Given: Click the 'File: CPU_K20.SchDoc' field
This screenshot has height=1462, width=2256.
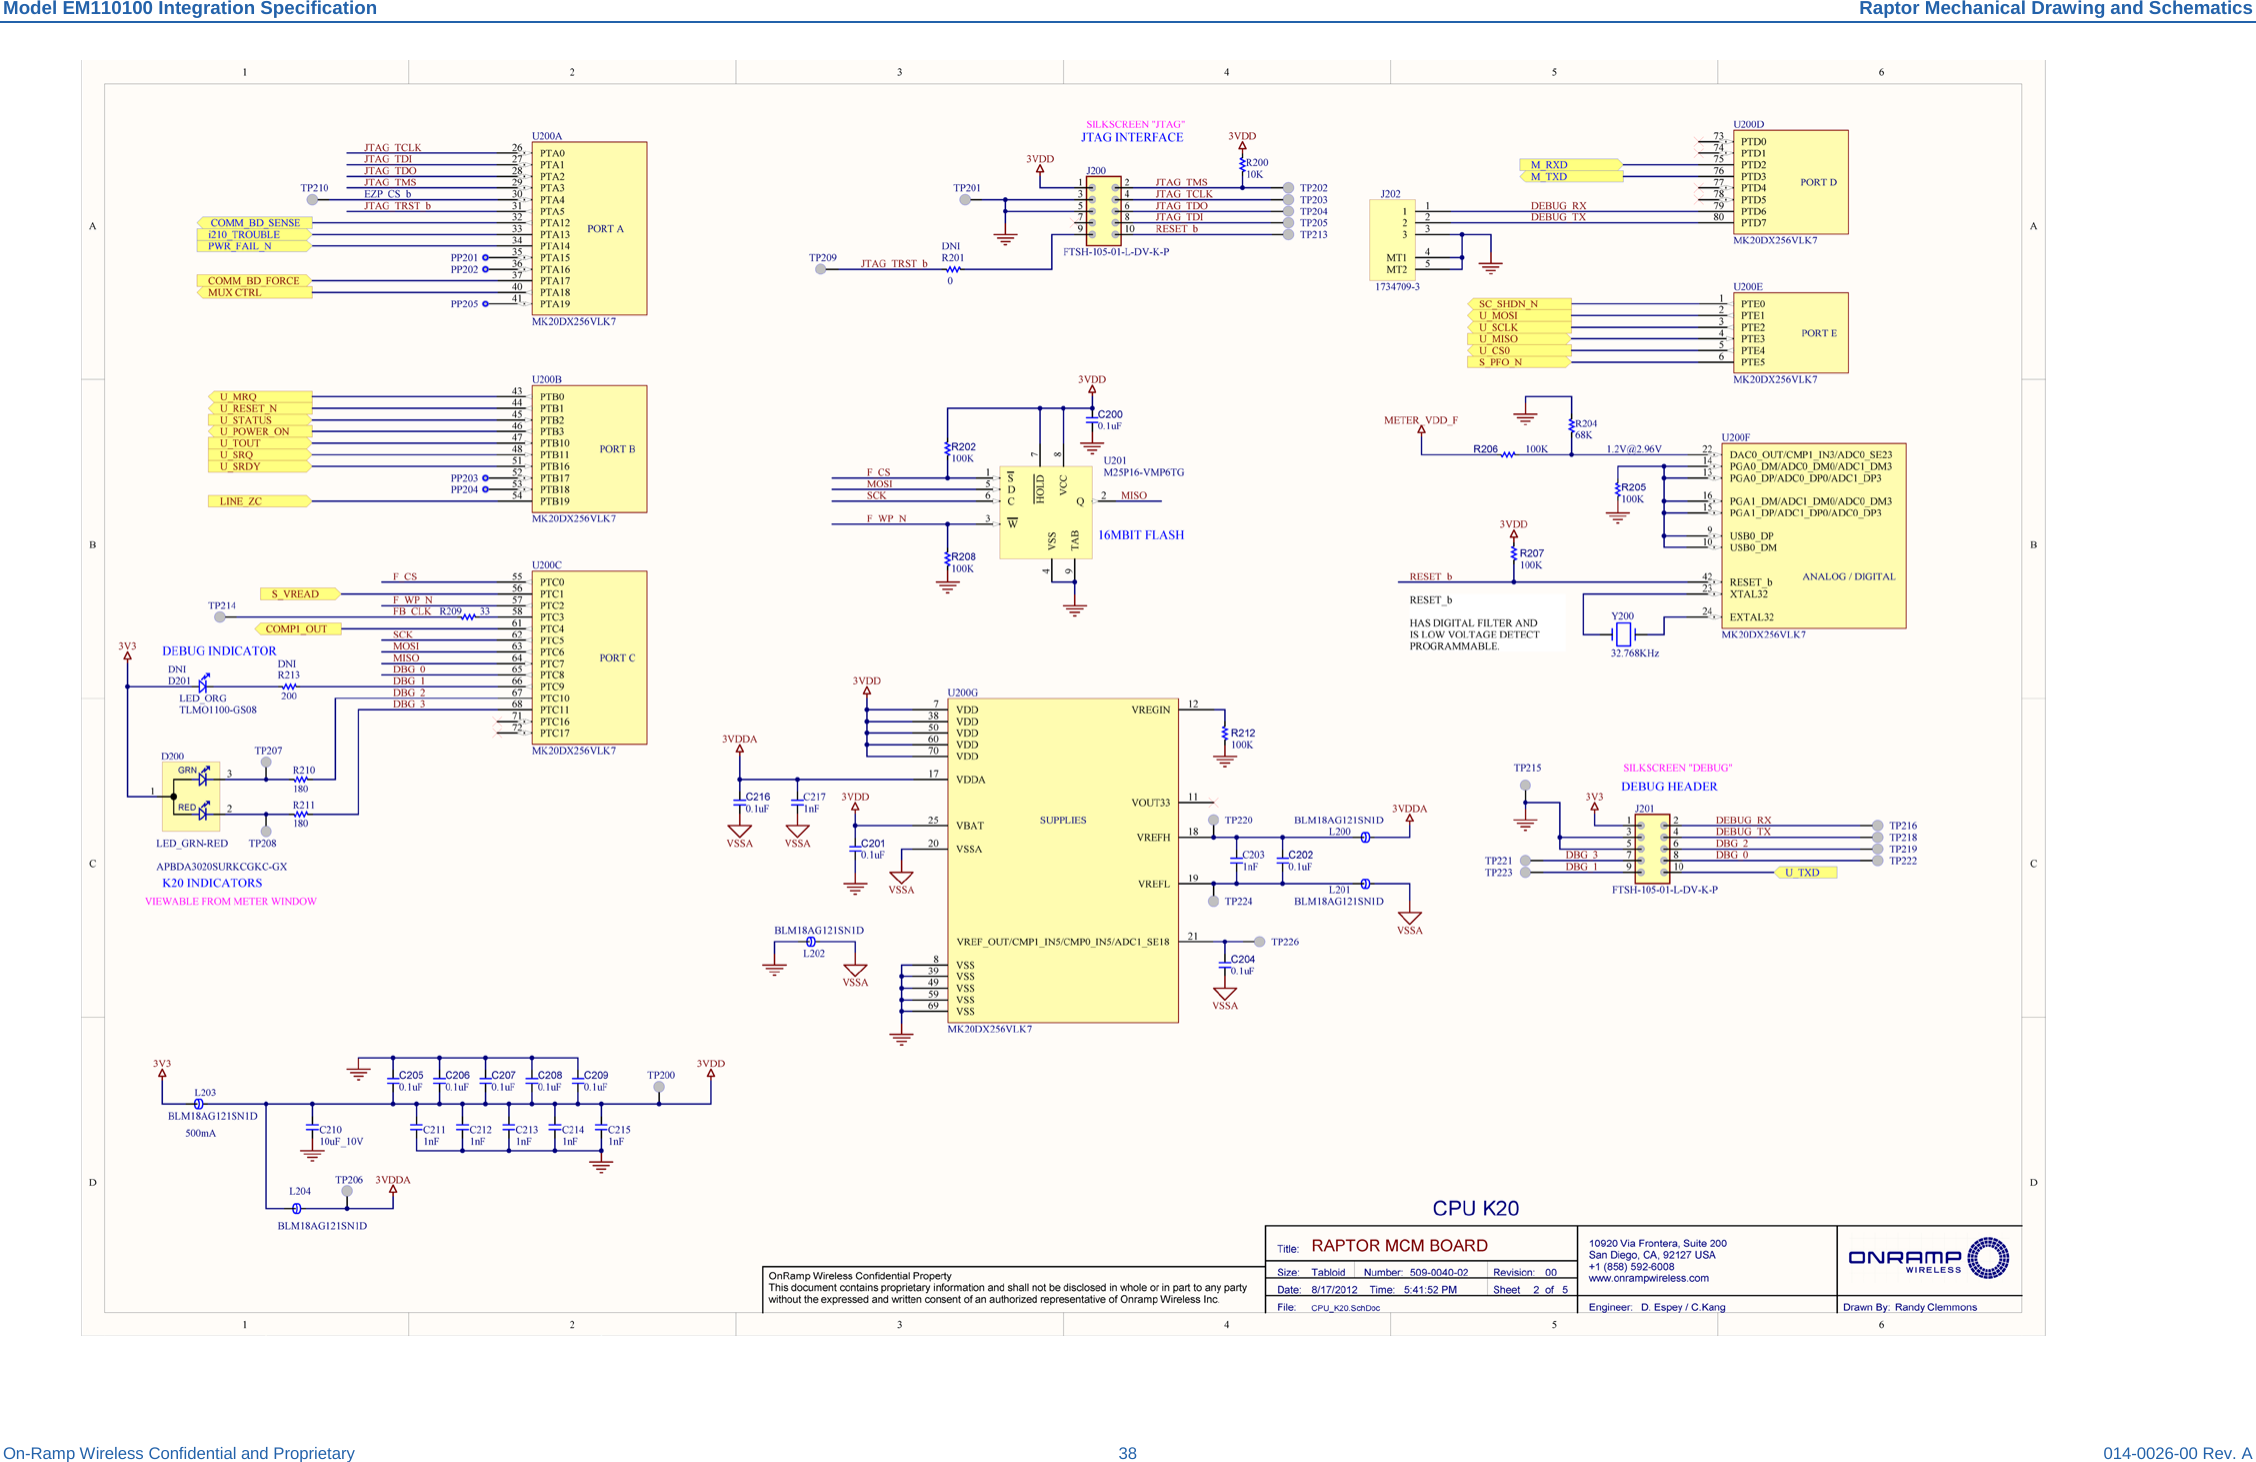Looking at the screenshot, I should coord(1328,1308).
